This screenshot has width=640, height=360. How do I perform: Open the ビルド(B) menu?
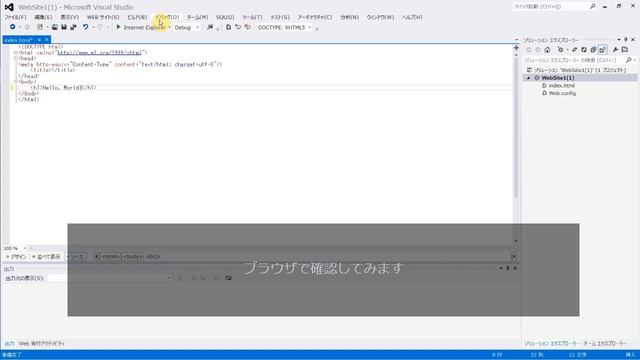coord(137,17)
